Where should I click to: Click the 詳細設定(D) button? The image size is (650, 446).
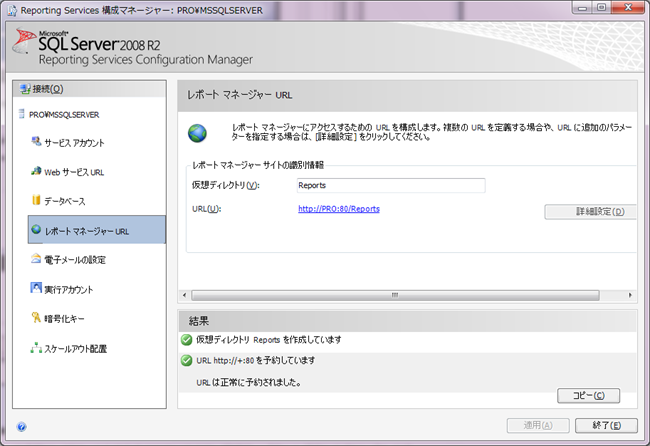tap(590, 212)
